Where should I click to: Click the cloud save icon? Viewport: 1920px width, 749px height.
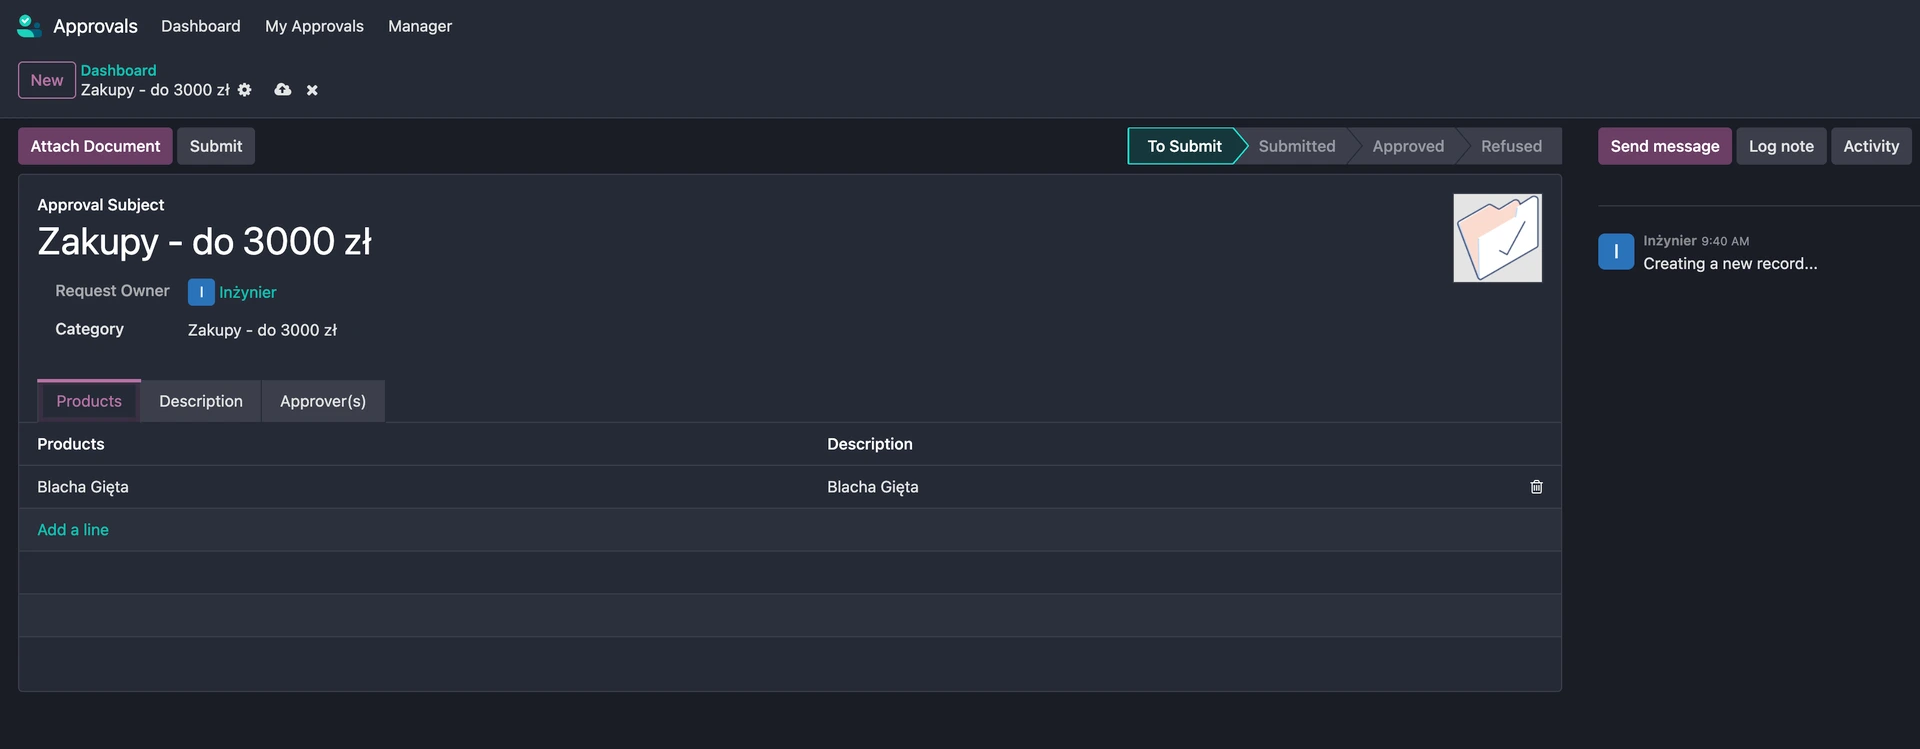click(283, 90)
